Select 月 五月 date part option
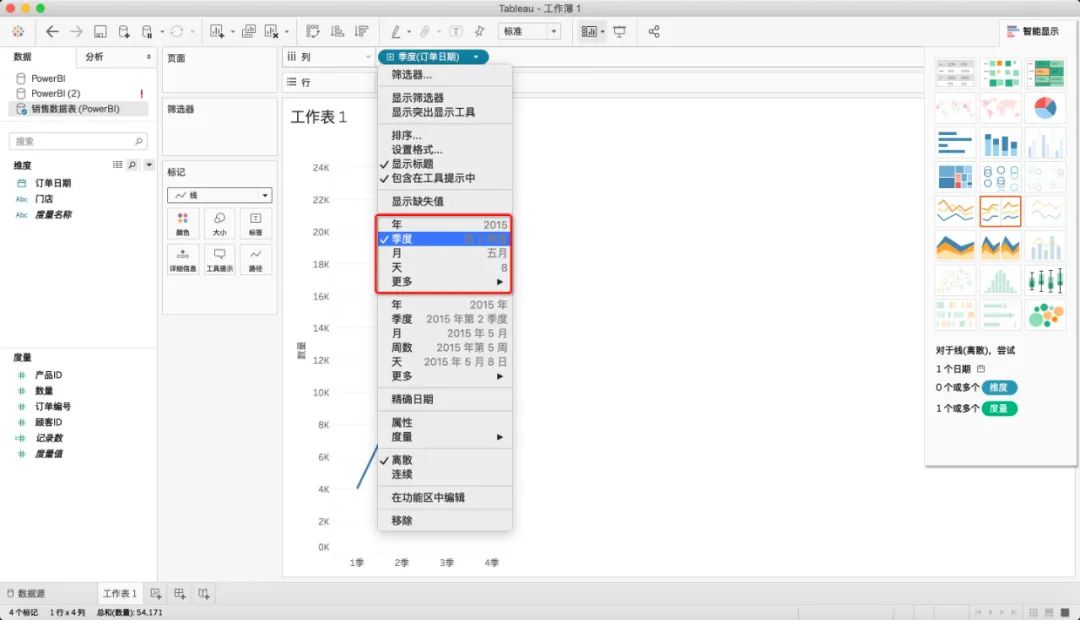1080x620 pixels. (x=444, y=253)
